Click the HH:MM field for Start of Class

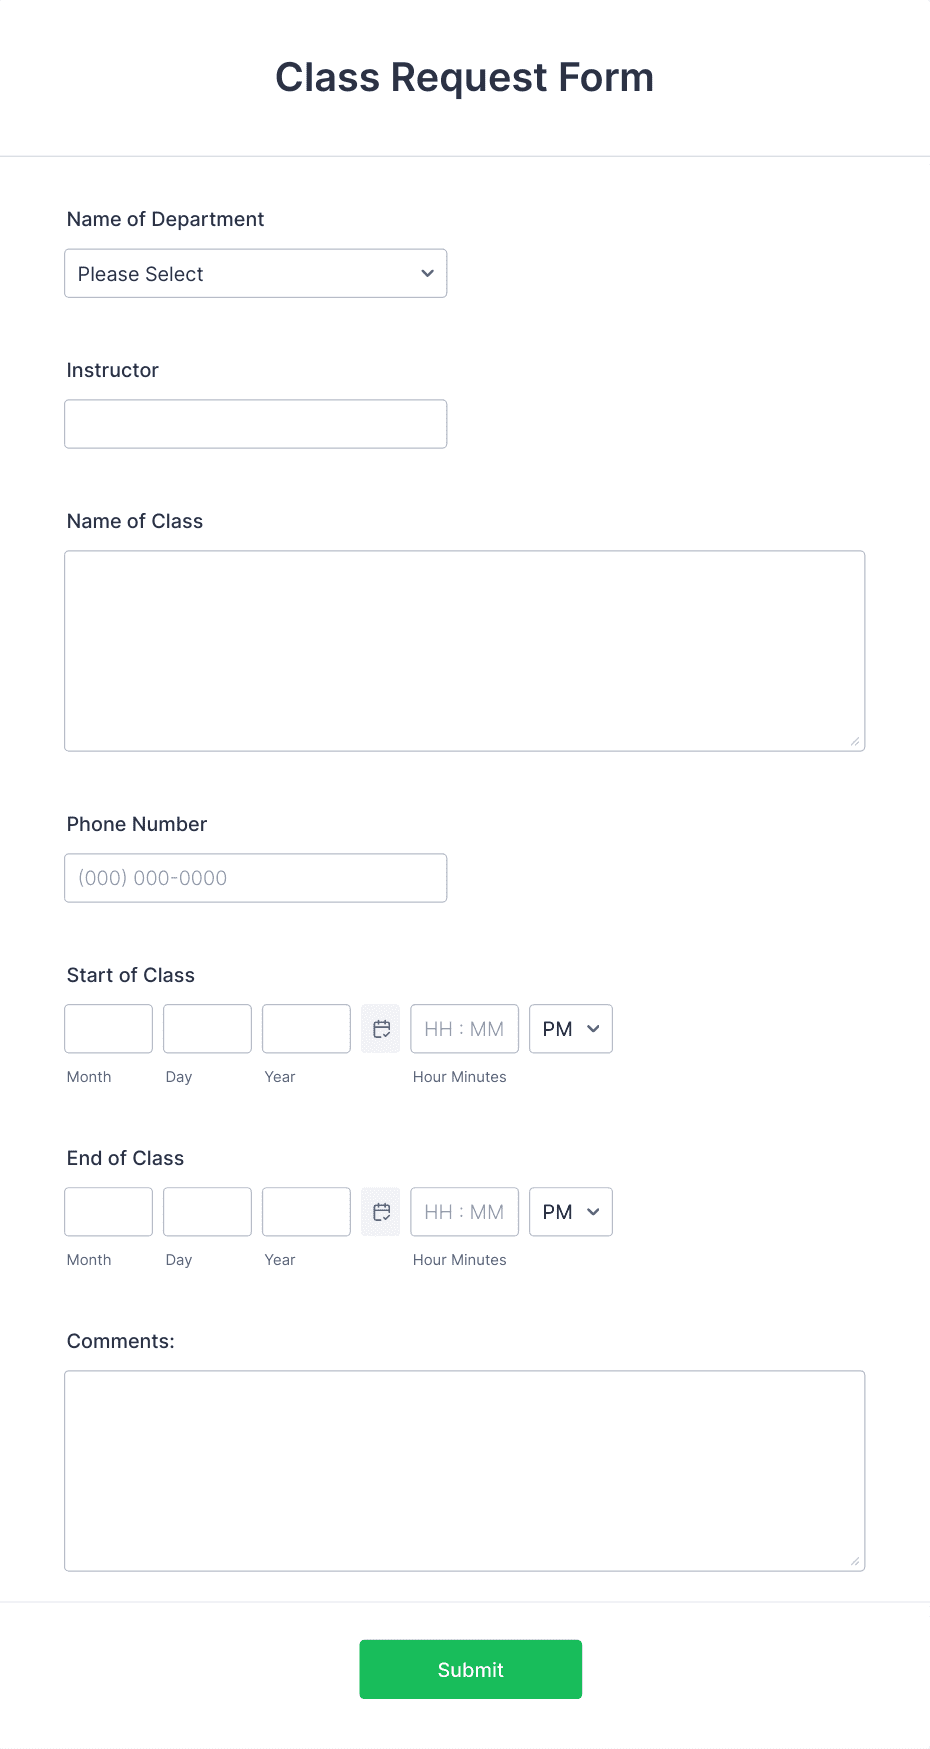coord(464,1028)
